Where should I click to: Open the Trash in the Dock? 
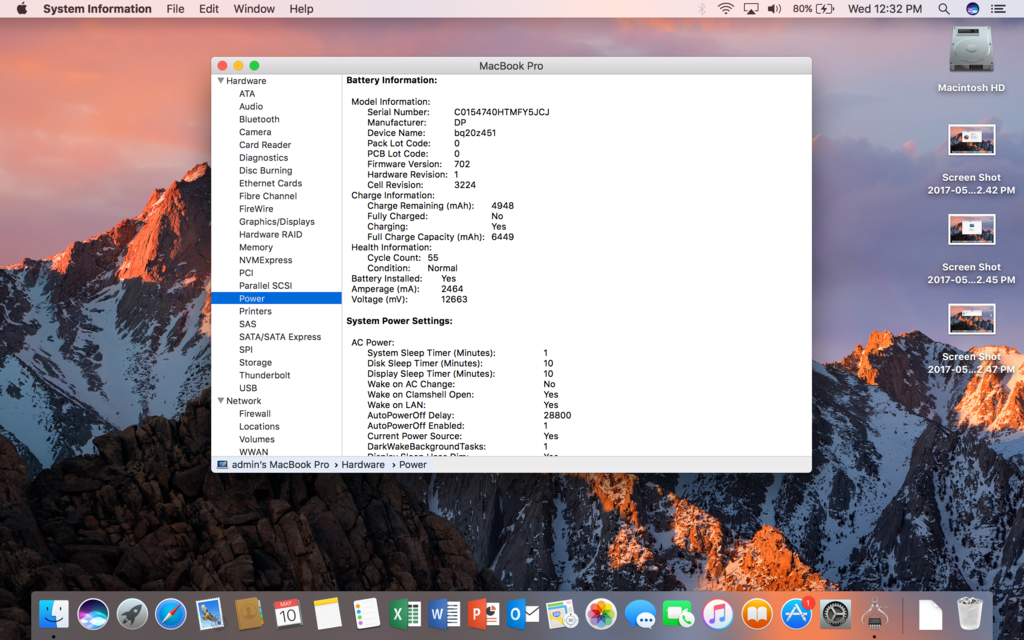[x=970, y=614]
